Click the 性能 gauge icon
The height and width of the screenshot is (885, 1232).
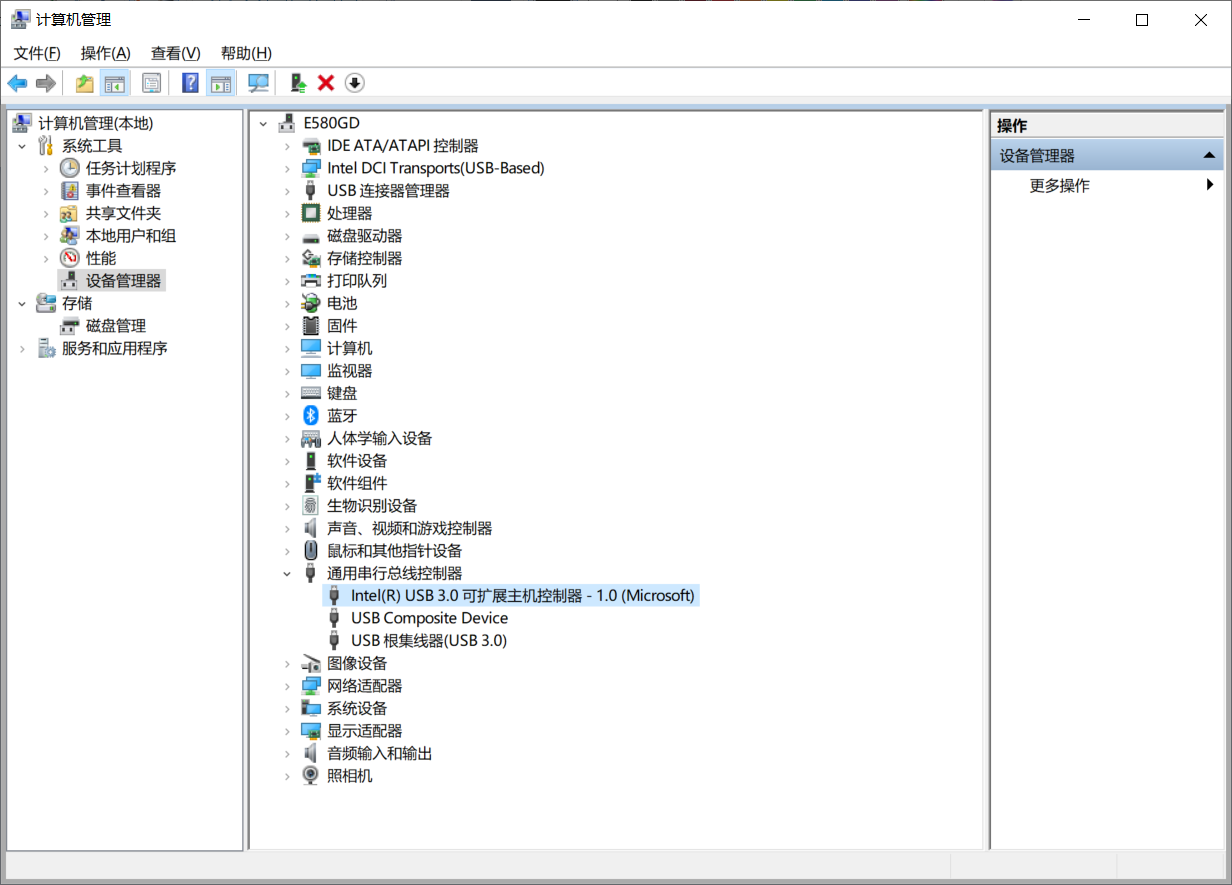(x=70, y=258)
